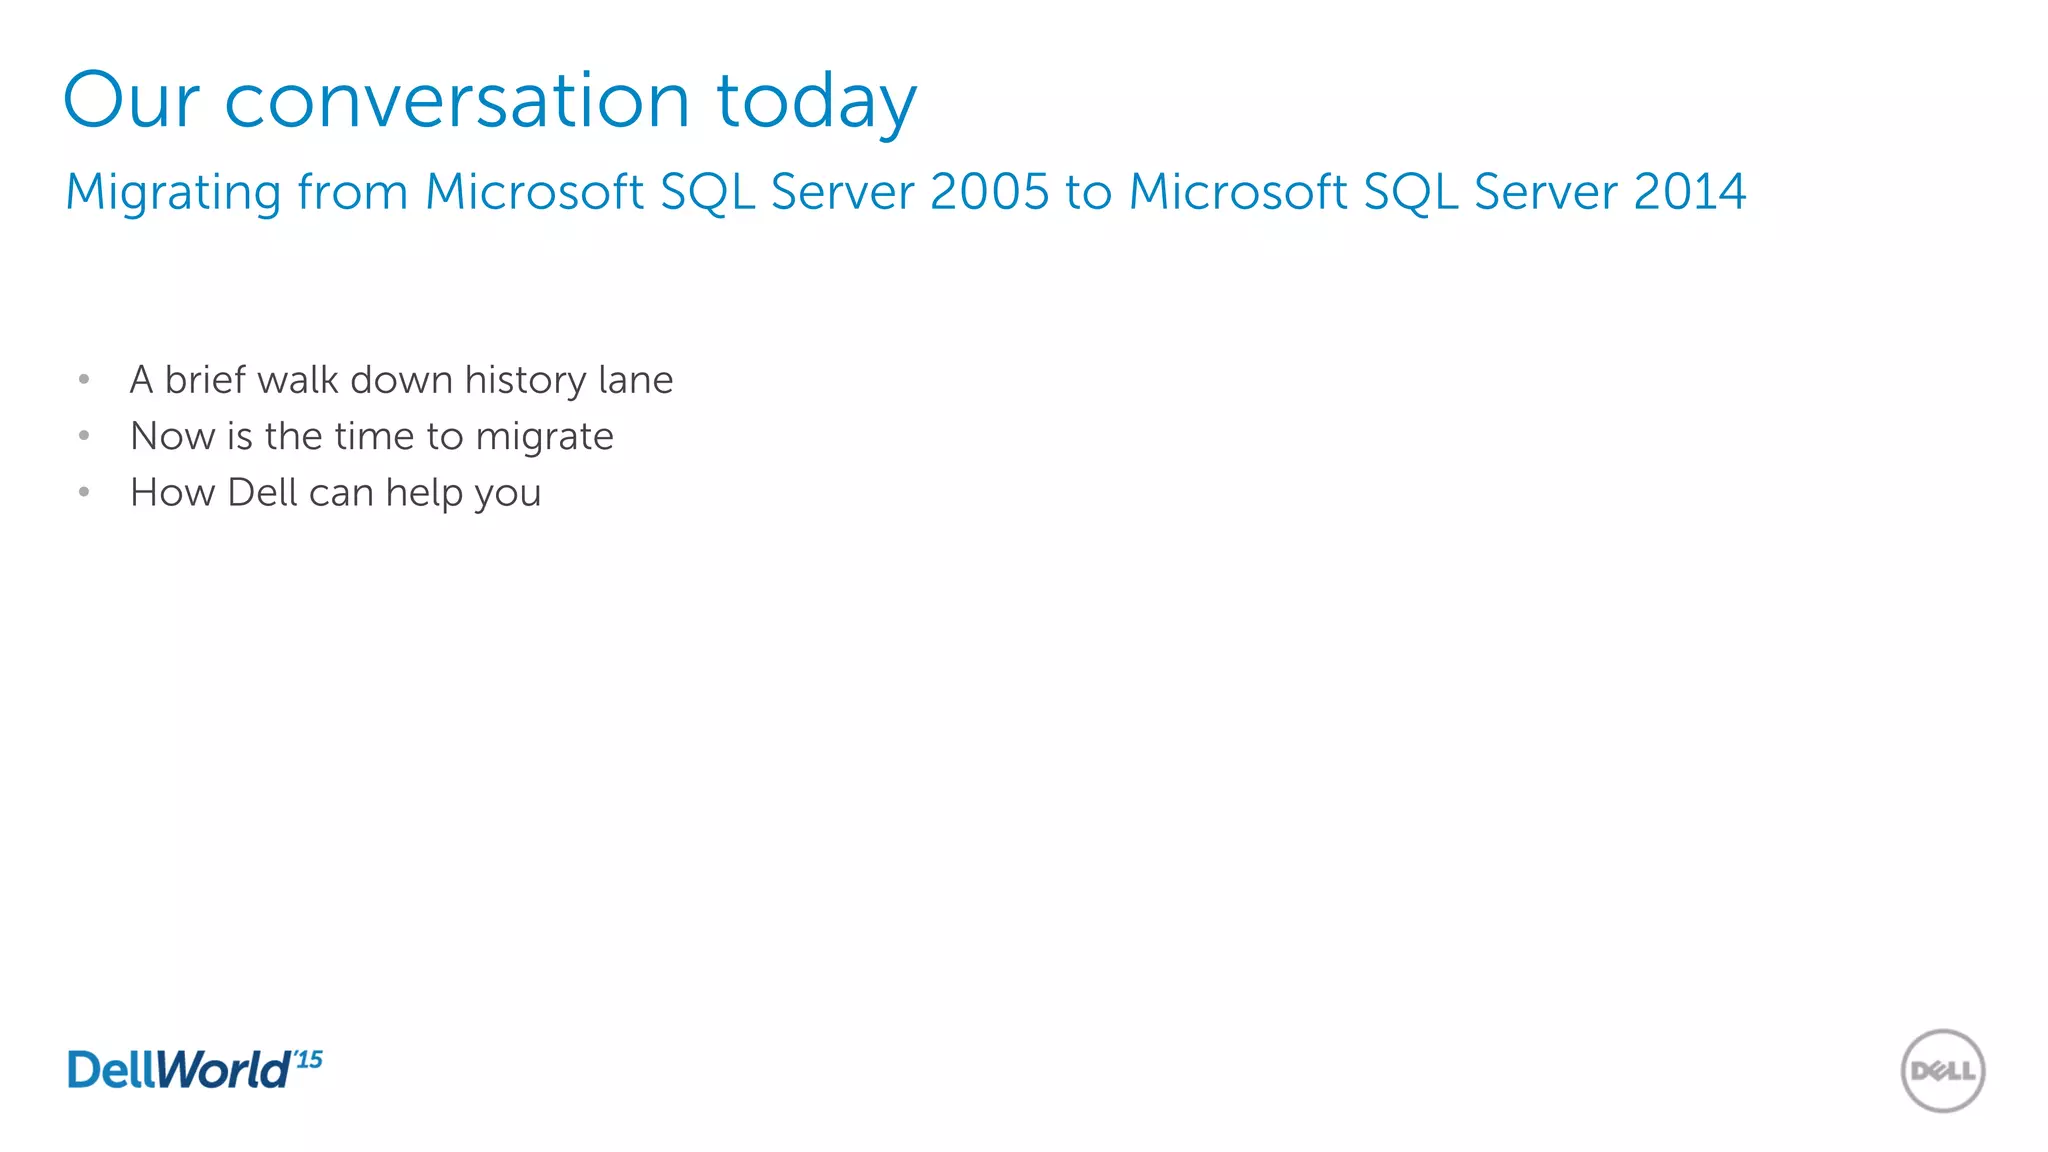
Task: Click the superscript '15 in the DellWorld logo
Action: (308, 1058)
